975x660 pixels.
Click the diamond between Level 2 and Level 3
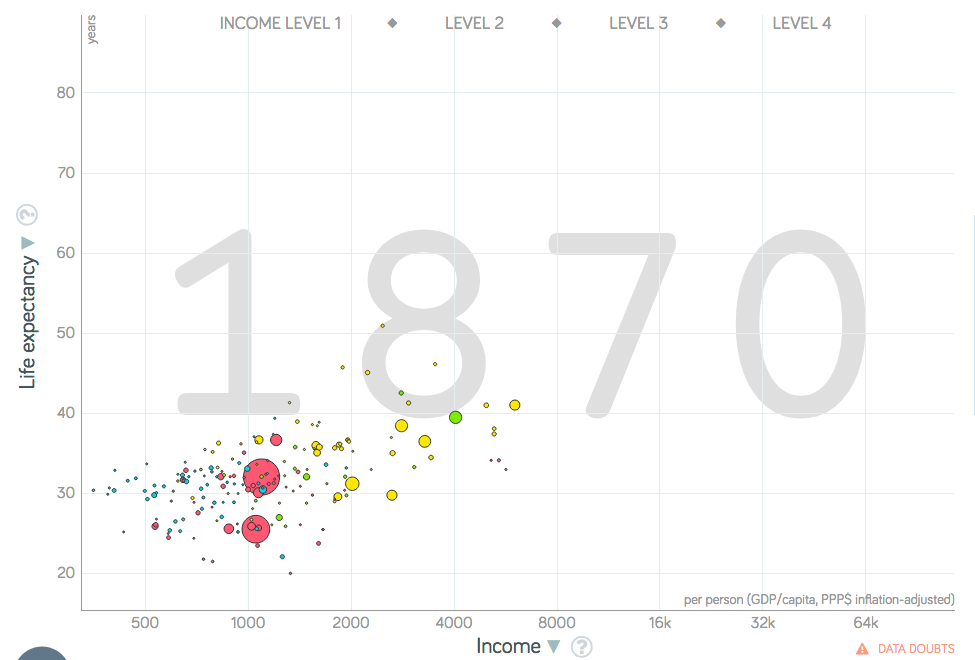pos(556,23)
